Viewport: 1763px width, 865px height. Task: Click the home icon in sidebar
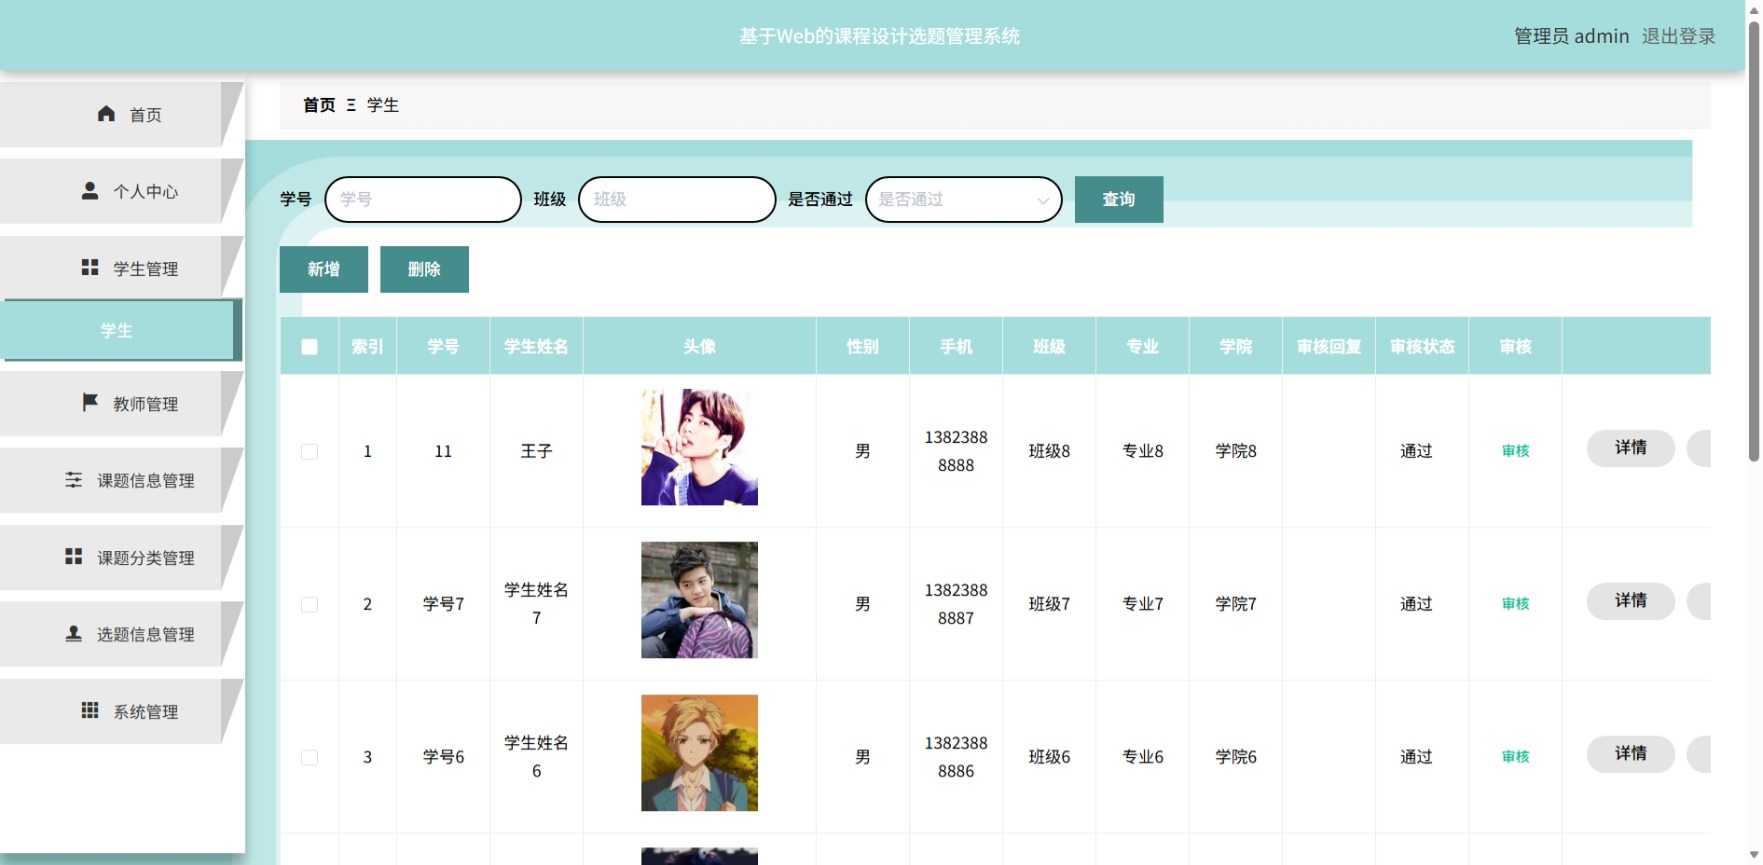point(106,114)
